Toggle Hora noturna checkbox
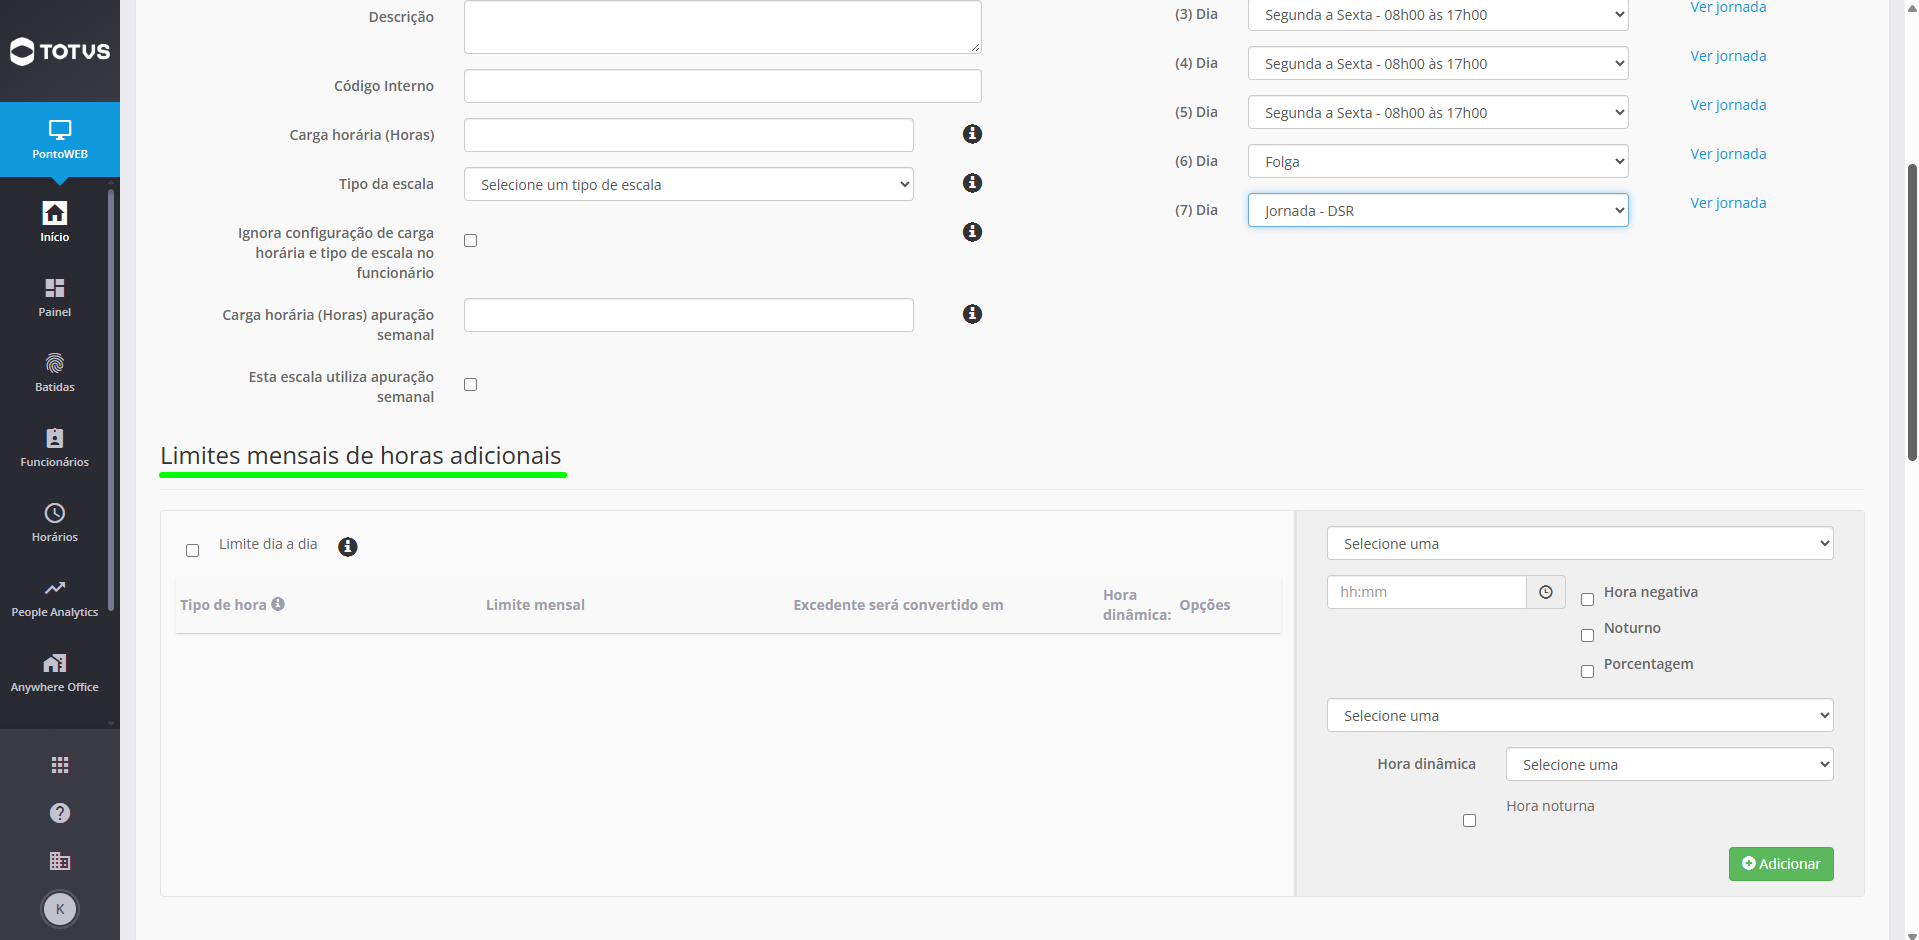The image size is (1919, 940). (1469, 820)
